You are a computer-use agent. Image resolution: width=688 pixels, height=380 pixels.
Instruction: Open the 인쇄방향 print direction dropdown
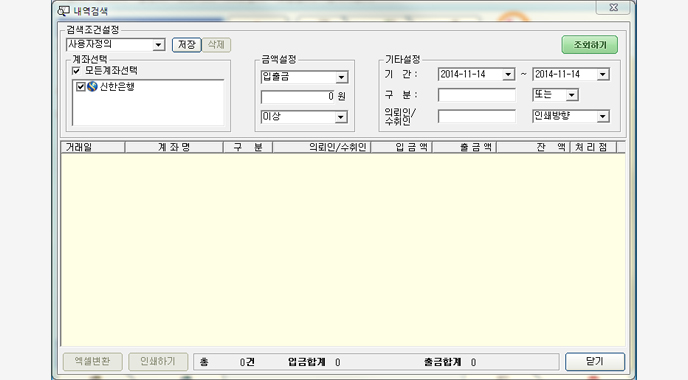pyautogui.click(x=603, y=116)
